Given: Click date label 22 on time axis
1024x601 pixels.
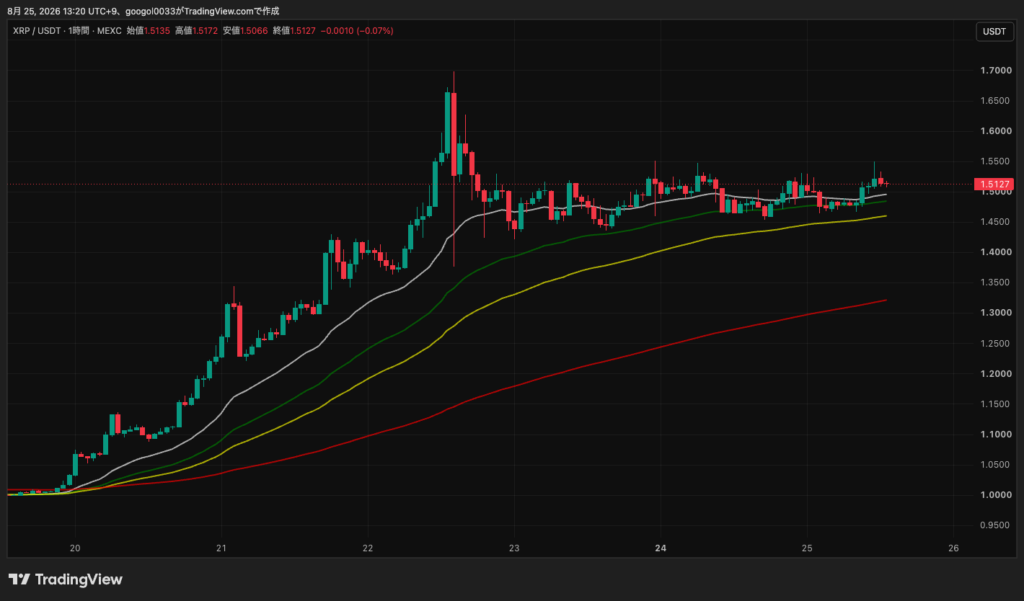Looking at the screenshot, I should point(368,548).
